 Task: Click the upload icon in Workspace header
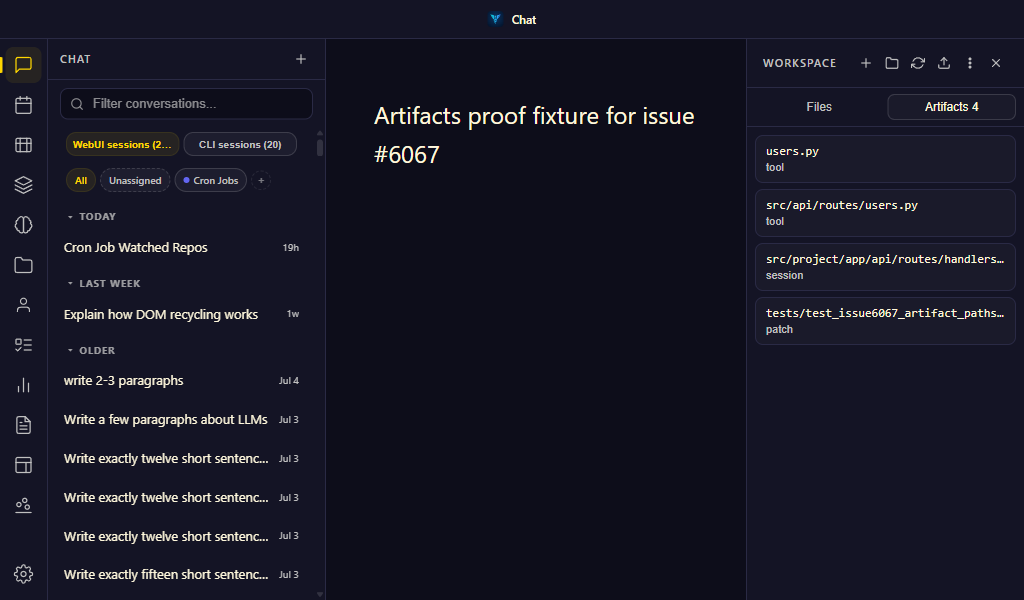coord(944,63)
